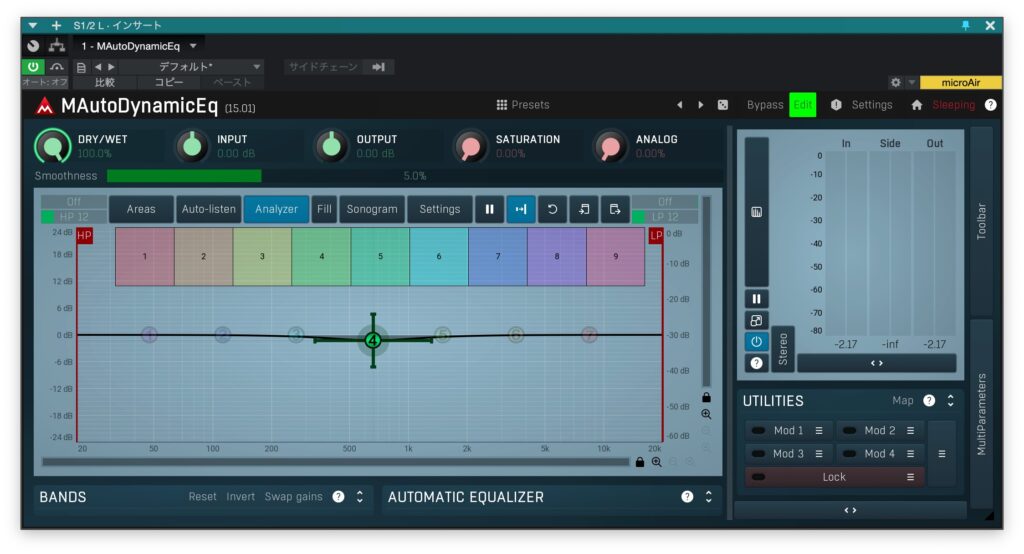Viewport: 1024px width, 554px height.
Task: Click the reset (circular arrow) icon in the EQ toolbar
Action: 552,209
